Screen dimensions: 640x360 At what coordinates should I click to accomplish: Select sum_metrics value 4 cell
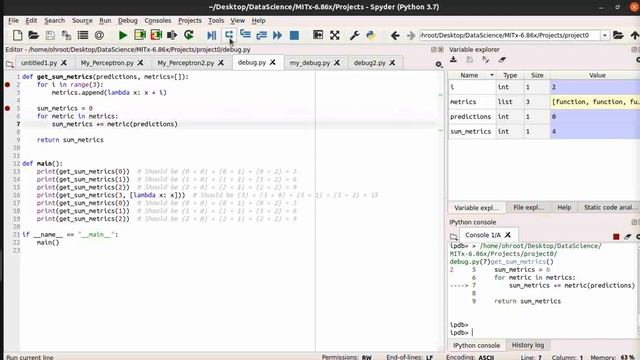pos(595,131)
